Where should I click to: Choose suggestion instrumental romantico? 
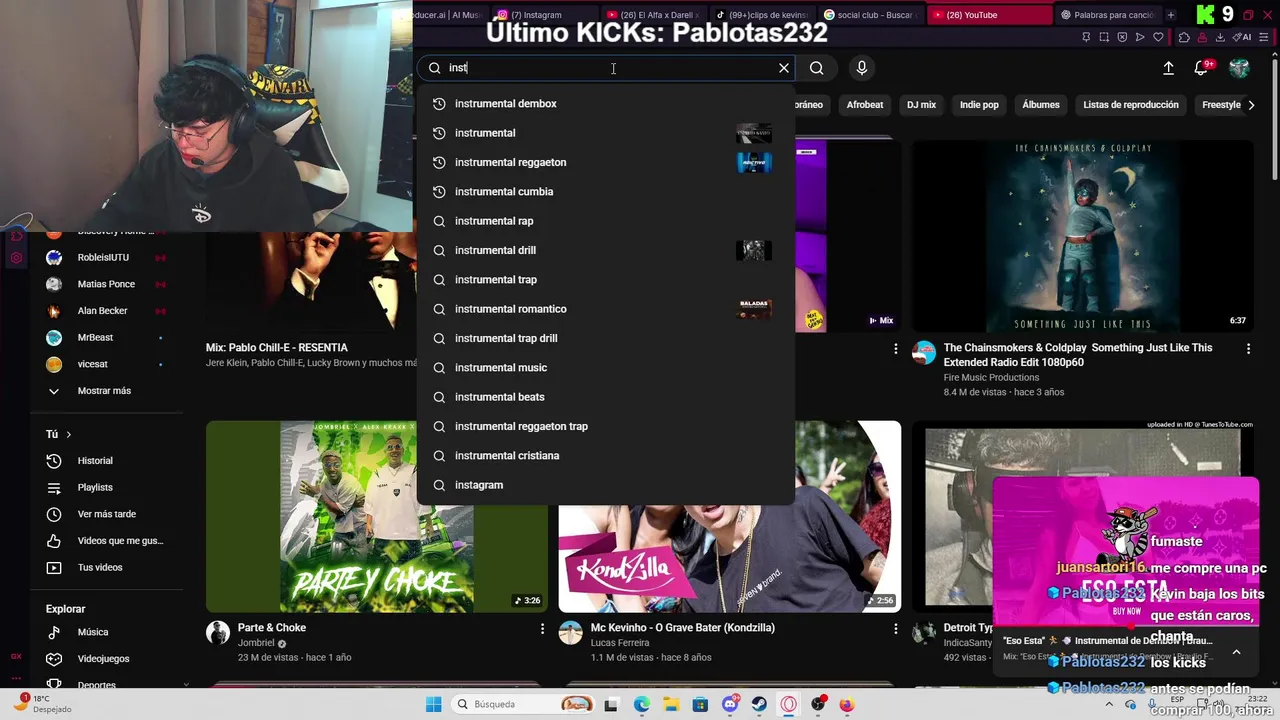(x=605, y=309)
